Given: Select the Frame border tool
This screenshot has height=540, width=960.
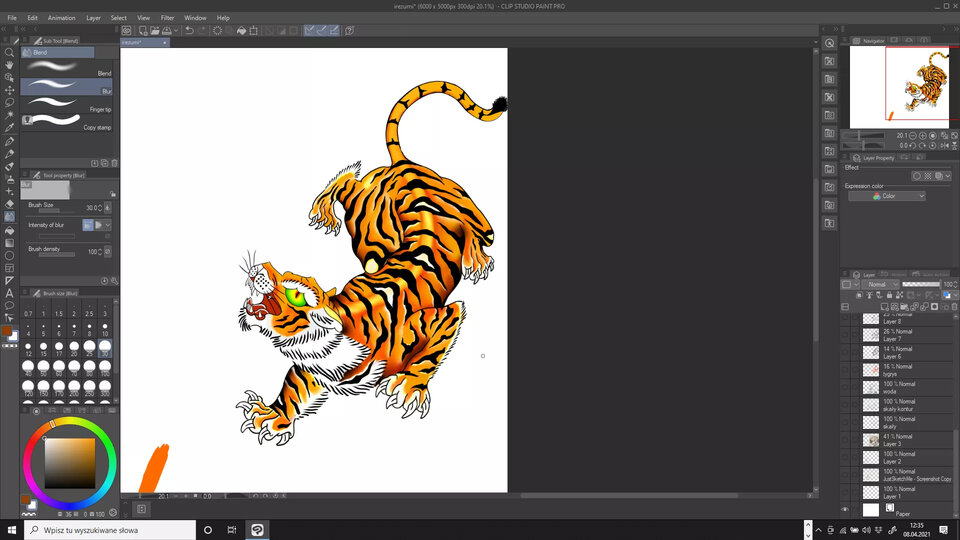Looking at the screenshot, I should (x=9, y=268).
